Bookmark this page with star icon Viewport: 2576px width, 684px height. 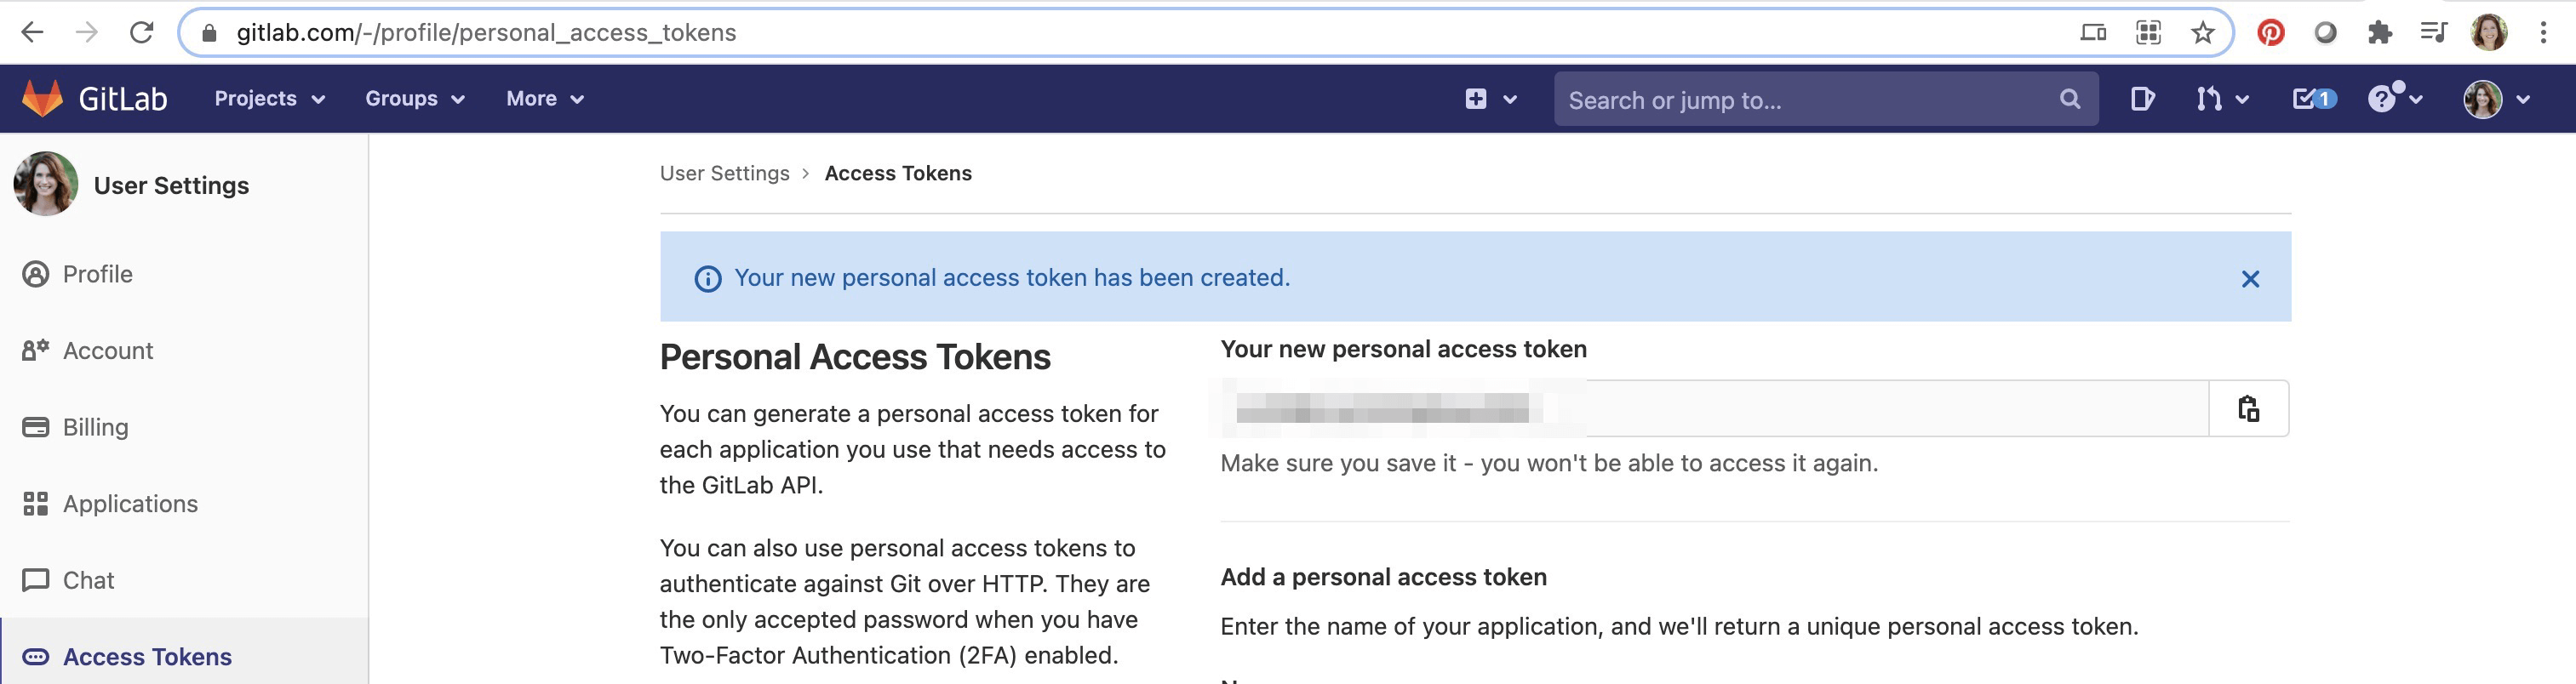[2202, 33]
